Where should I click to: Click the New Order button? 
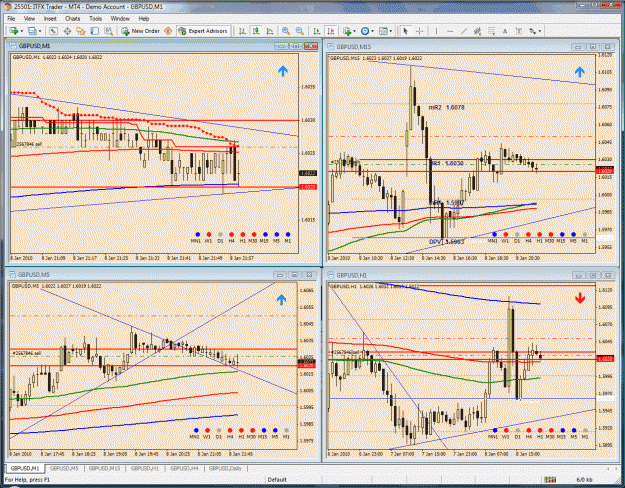pos(141,31)
